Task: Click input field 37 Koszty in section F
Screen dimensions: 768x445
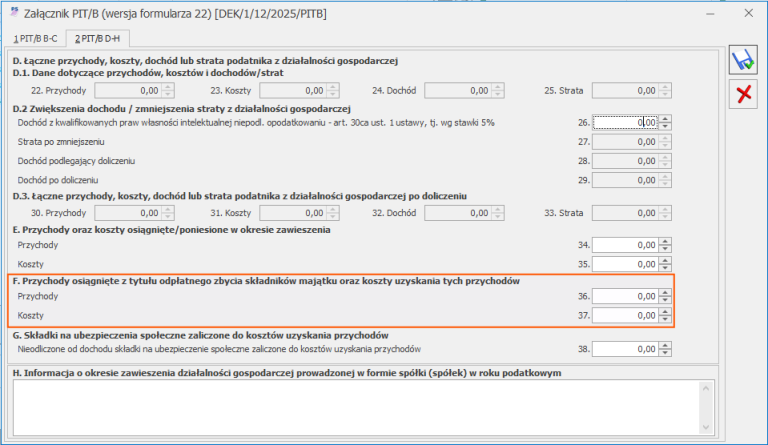Action: pos(625,316)
